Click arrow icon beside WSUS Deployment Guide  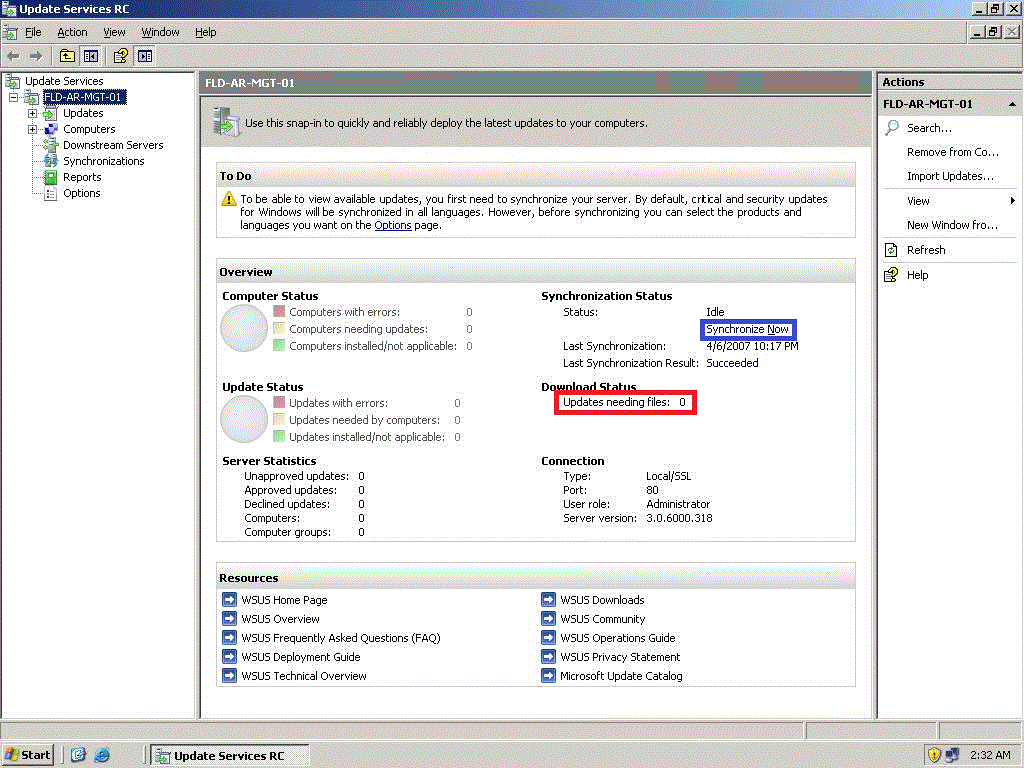point(229,657)
